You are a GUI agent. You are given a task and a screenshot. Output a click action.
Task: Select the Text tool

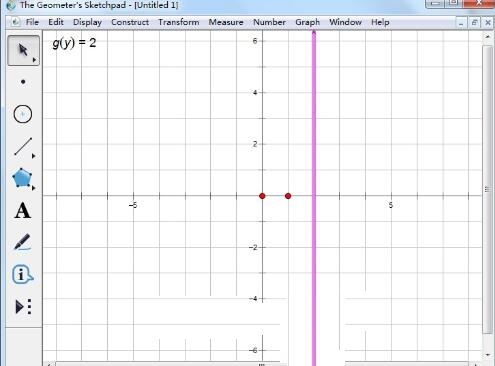[x=23, y=211]
